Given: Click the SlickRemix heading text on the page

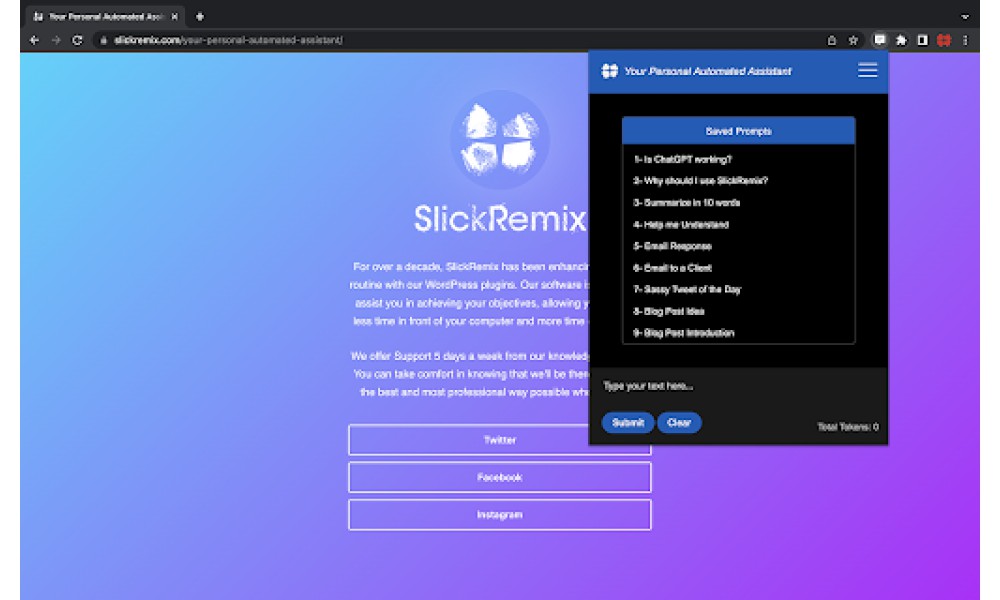Looking at the screenshot, I should coord(500,219).
